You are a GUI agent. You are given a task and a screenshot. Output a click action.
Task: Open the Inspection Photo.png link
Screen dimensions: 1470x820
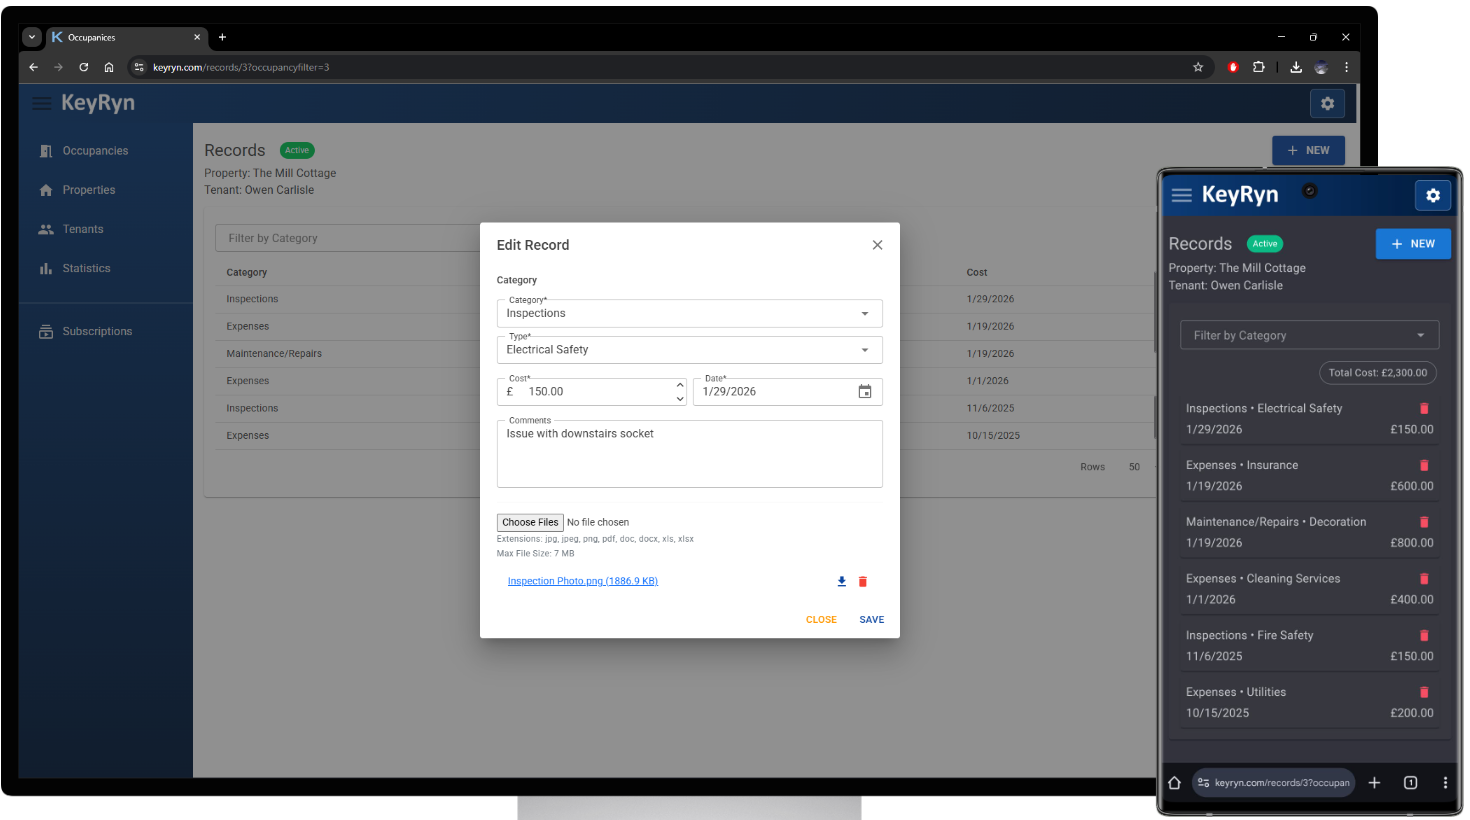point(583,580)
